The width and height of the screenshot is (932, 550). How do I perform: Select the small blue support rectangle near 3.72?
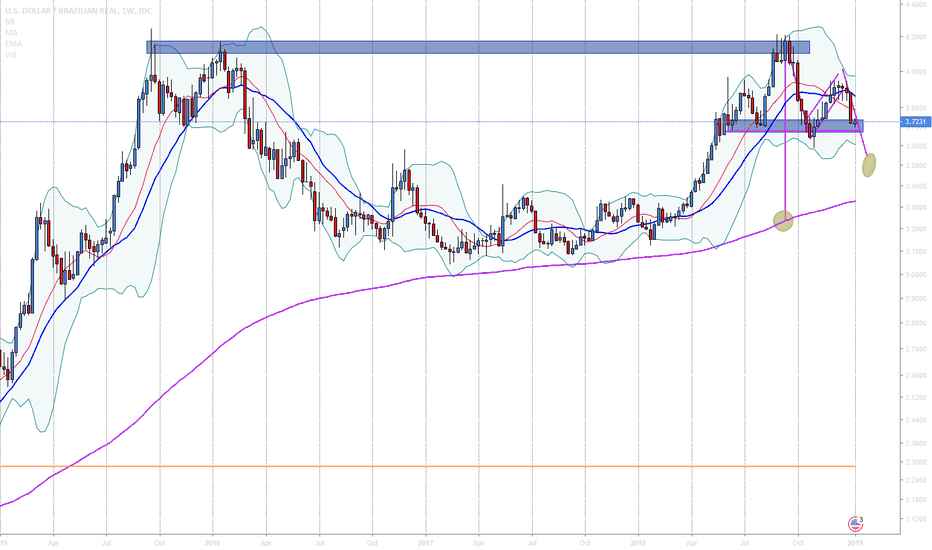pyautogui.click(x=794, y=125)
